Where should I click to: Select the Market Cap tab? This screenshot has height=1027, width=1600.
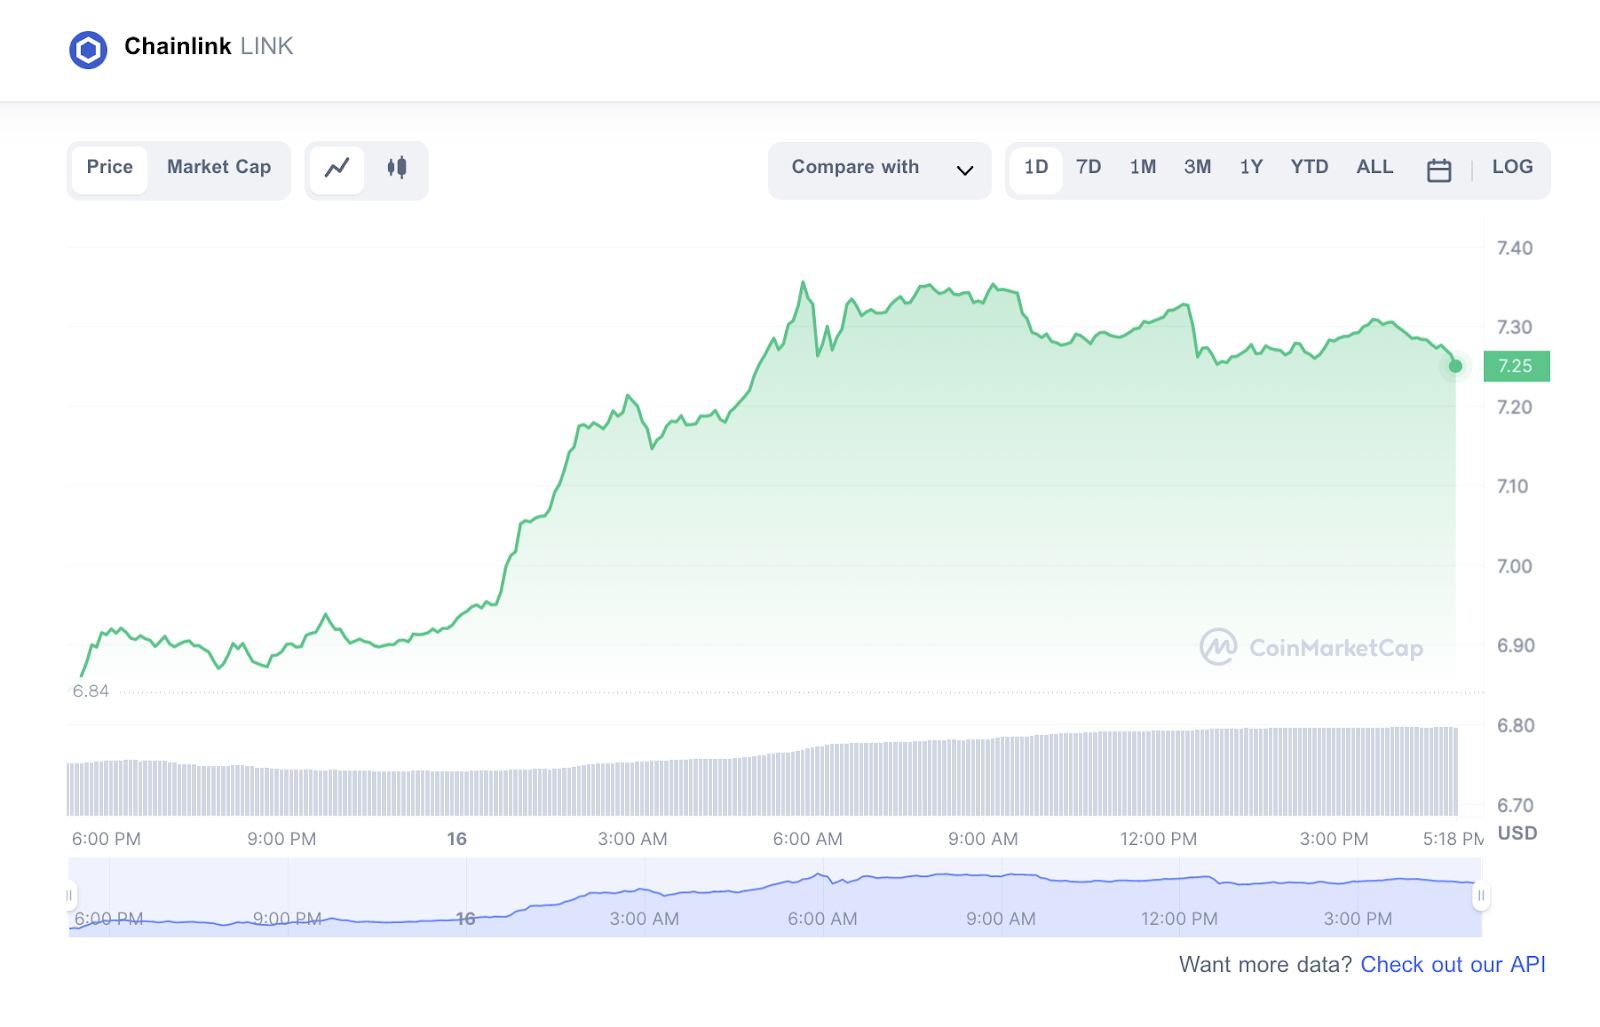coord(219,168)
